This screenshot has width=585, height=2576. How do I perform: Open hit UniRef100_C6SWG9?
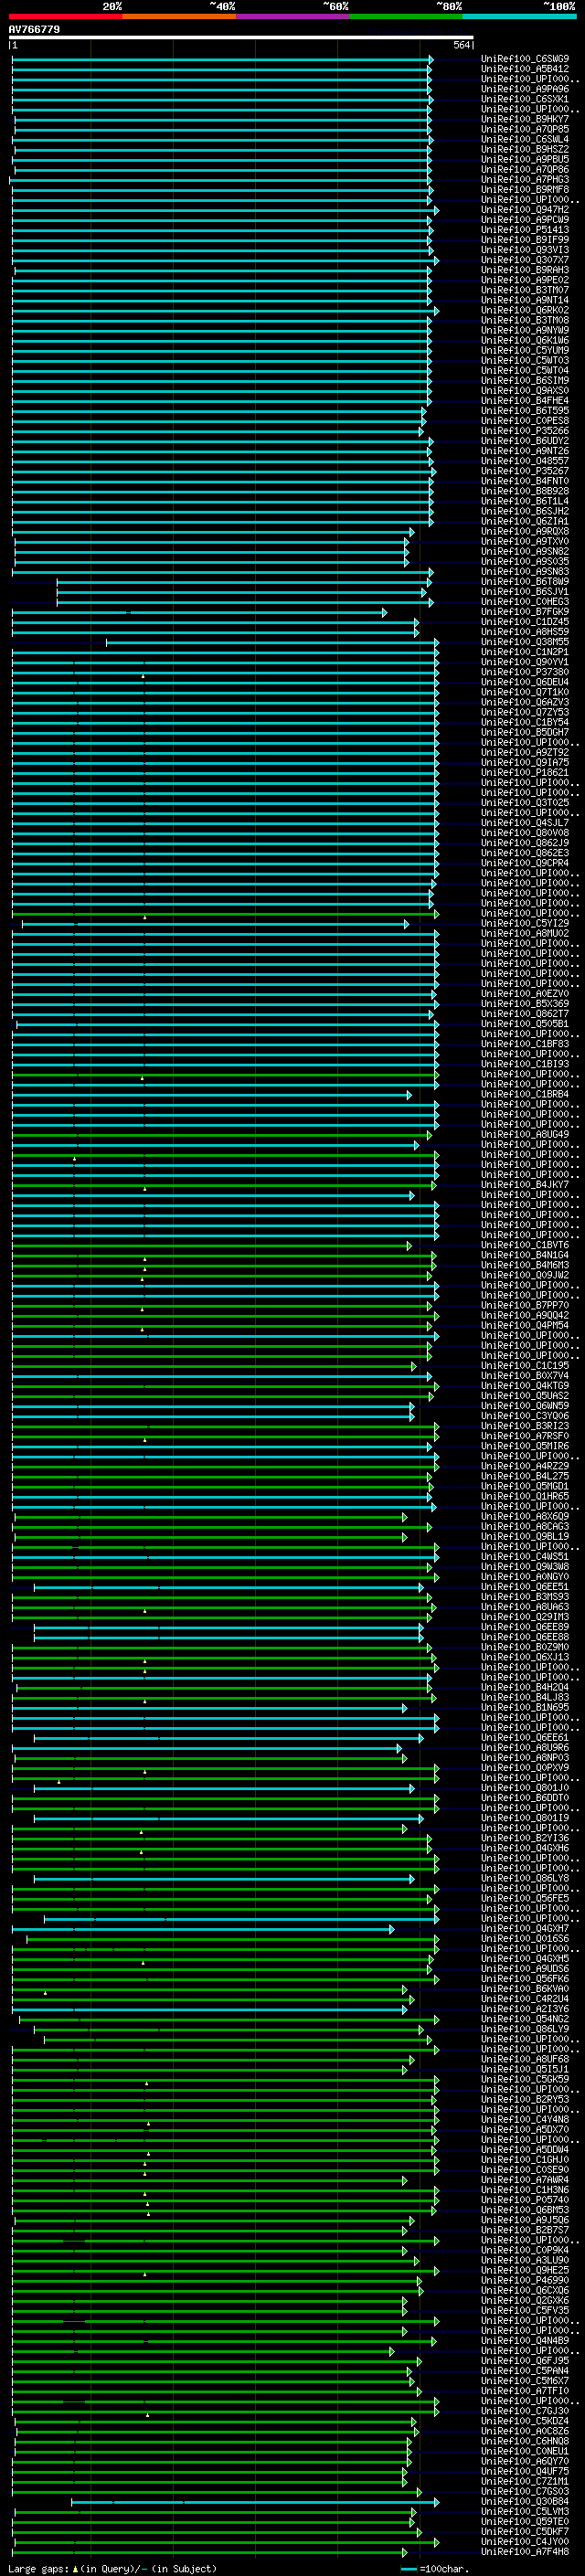[525, 59]
